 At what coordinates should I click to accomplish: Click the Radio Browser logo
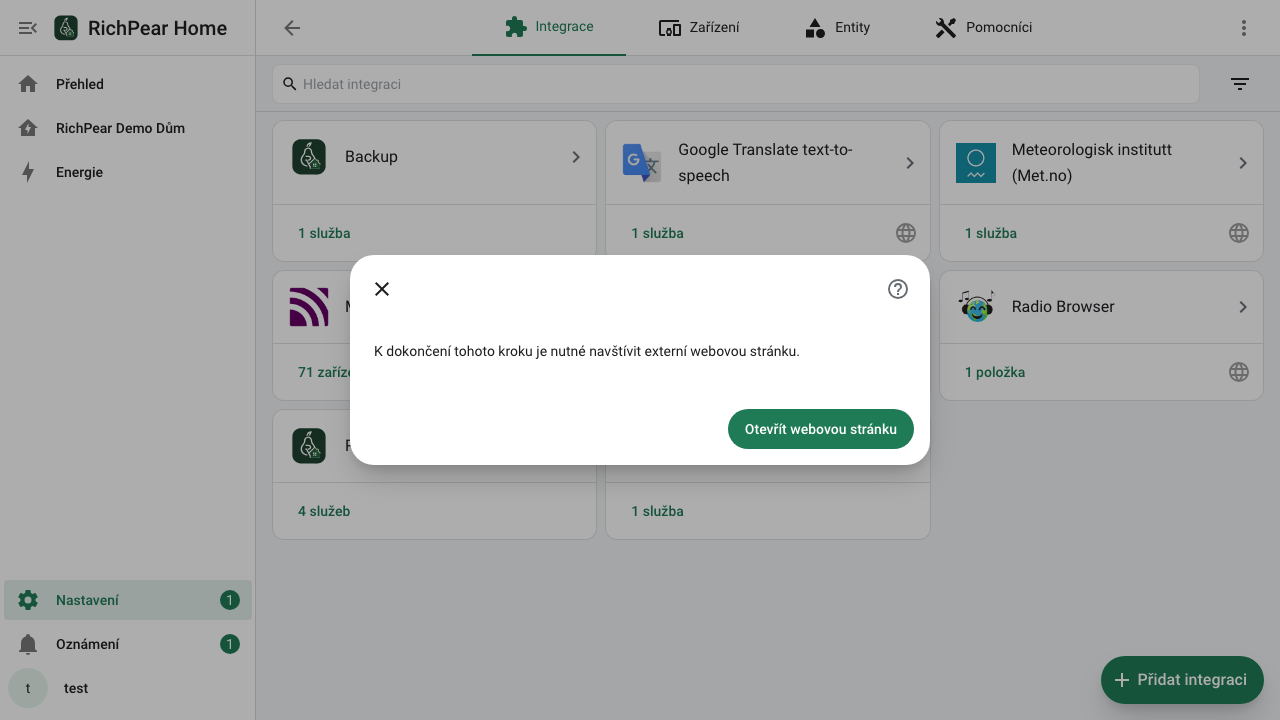click(x=976, y=306)
